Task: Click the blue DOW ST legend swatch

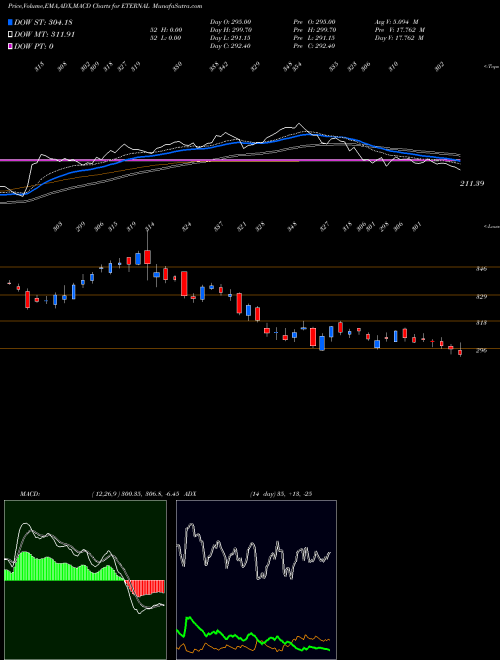Action: pyautogui.click(x=10, y=22)
